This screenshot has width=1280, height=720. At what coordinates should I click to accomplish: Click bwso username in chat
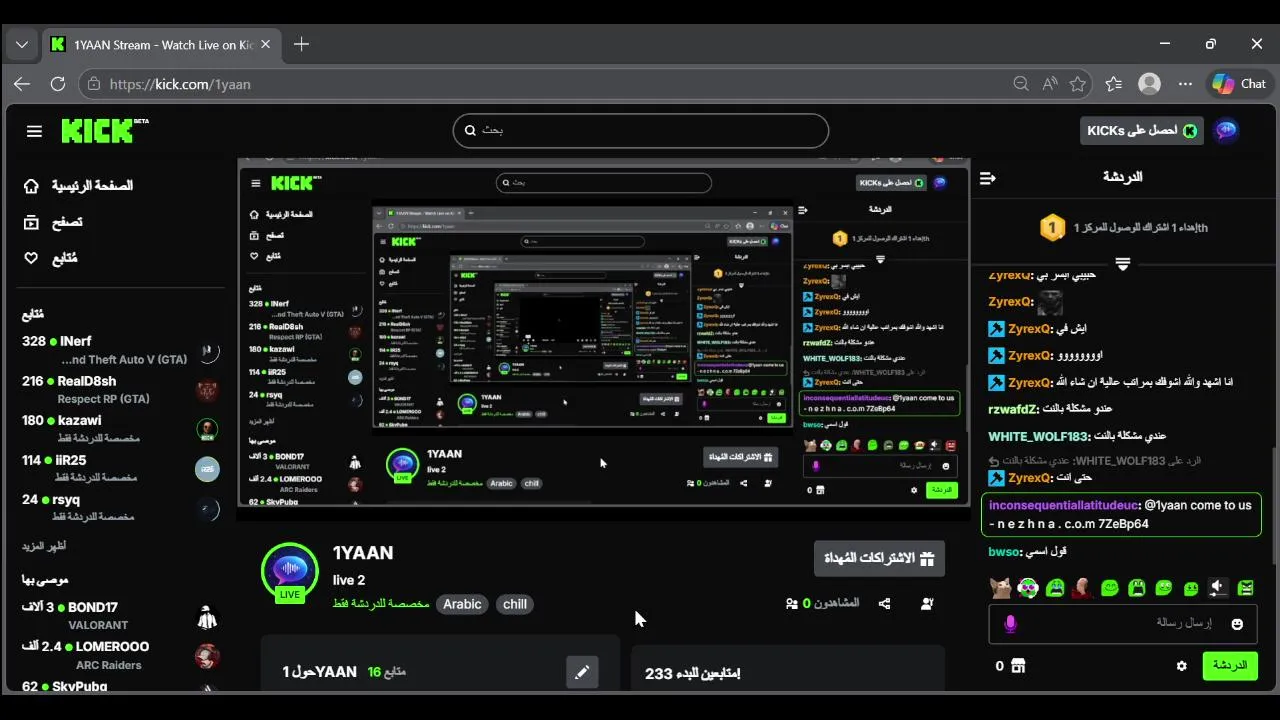[x=1003, y=552]
